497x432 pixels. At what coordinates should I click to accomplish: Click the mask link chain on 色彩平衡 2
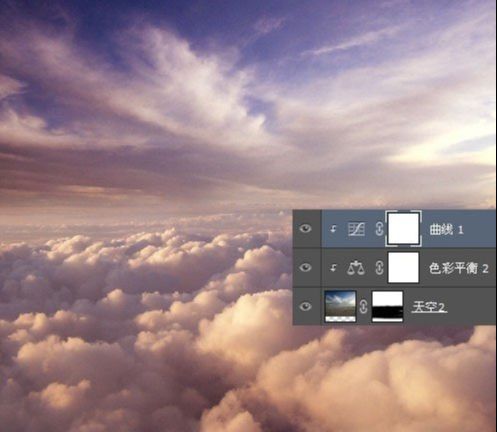click(379, 268)
